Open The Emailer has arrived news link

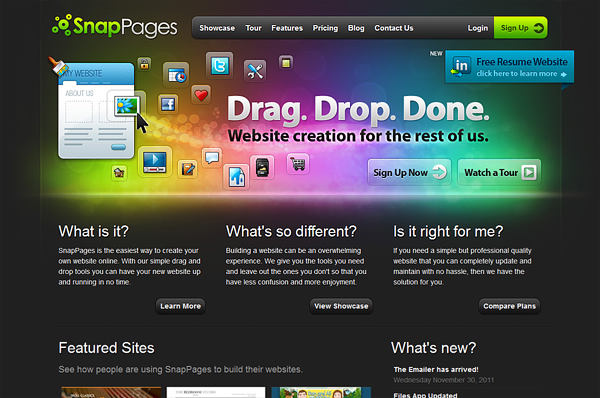pos(436,369)
